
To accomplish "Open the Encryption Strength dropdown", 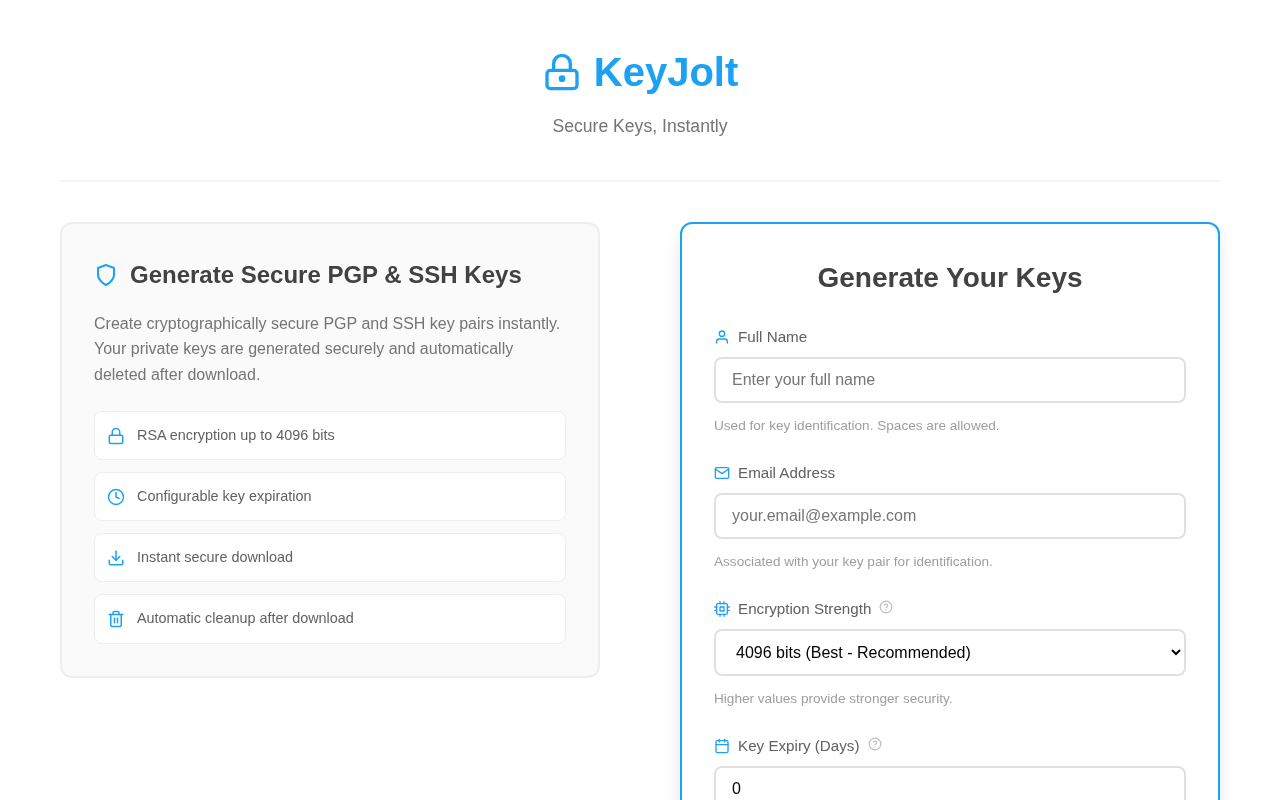I will (x=949, y=652).
